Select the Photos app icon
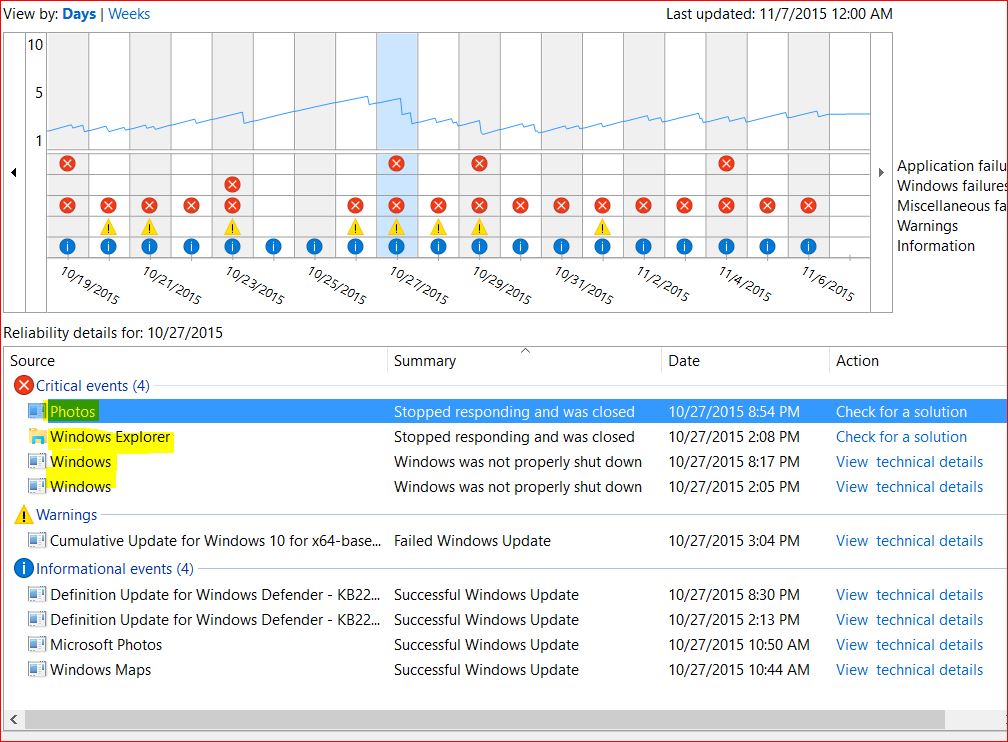This screenshot has width=1008, height=742. tap(38, 411)
